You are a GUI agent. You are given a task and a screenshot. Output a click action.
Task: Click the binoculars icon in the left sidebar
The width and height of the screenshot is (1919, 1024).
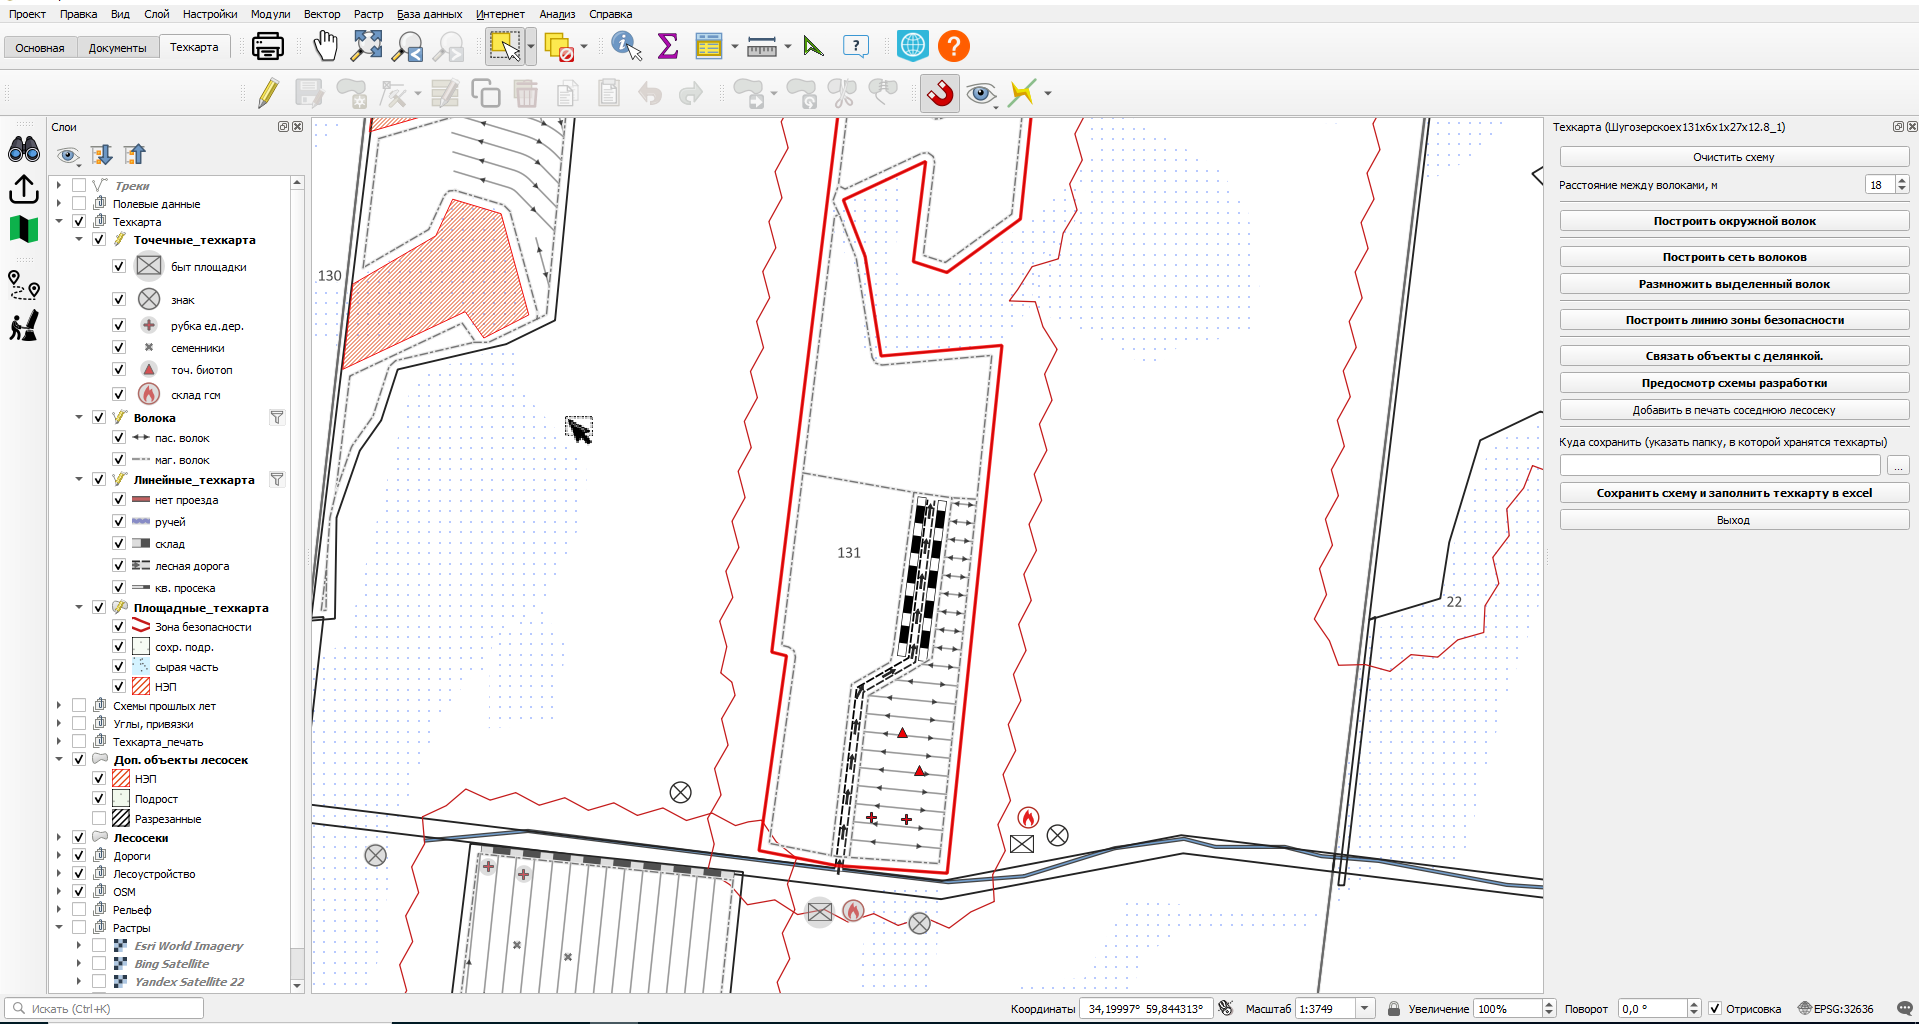tap(24, 150)
